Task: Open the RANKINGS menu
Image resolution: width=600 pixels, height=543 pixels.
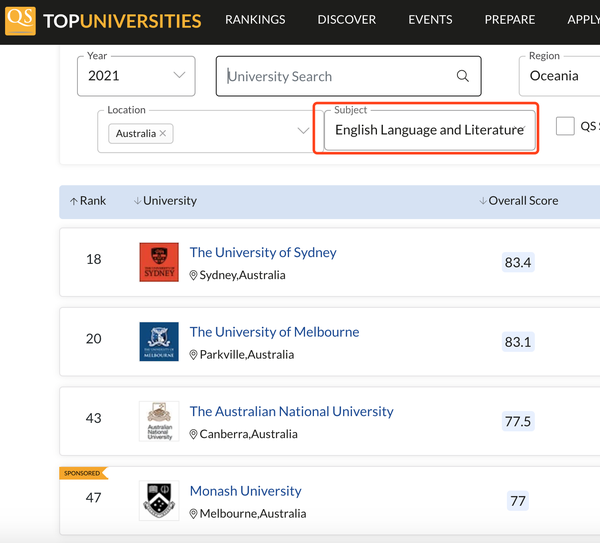Action: click(255, 20)
